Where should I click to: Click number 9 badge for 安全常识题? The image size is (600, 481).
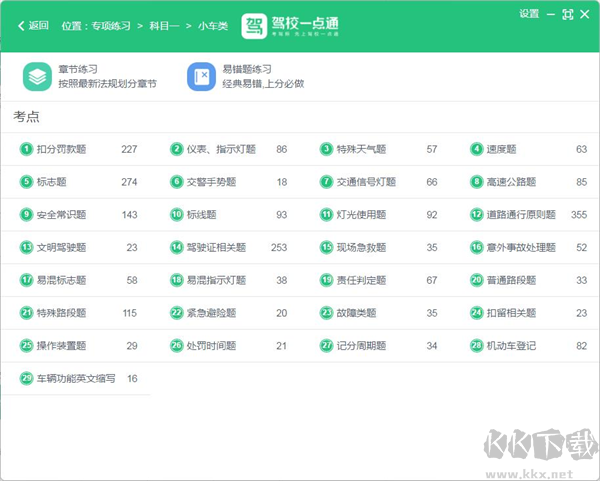pos(26,215)
